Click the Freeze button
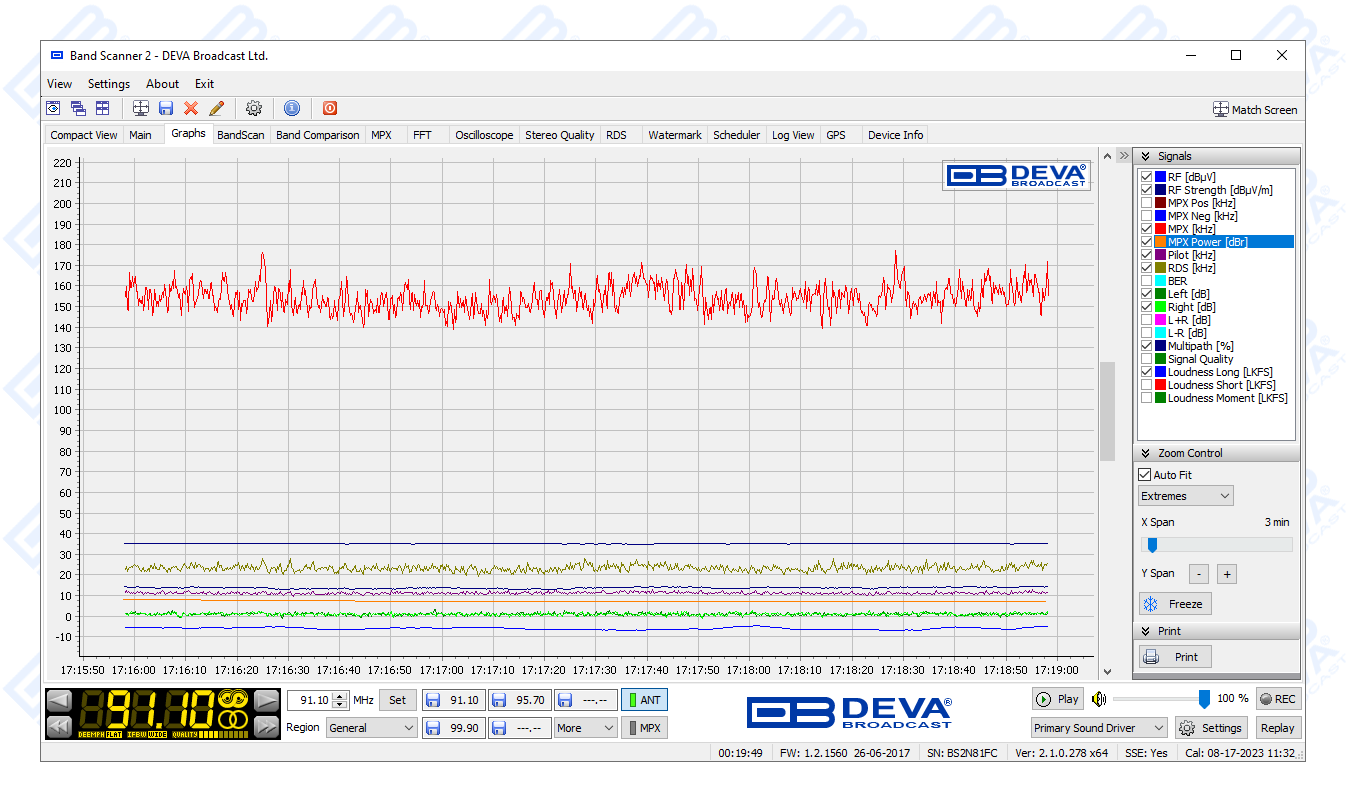 [1175, 604]
